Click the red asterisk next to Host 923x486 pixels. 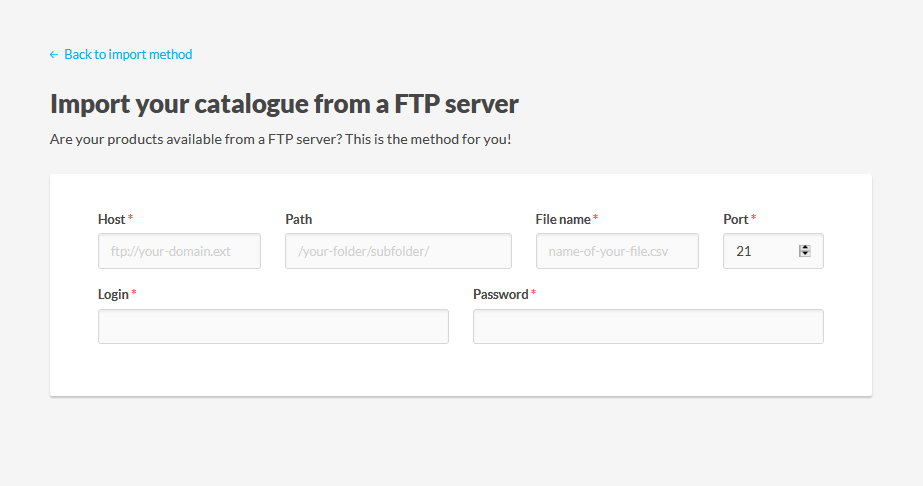pyautogui.click(x=131, y=218)
